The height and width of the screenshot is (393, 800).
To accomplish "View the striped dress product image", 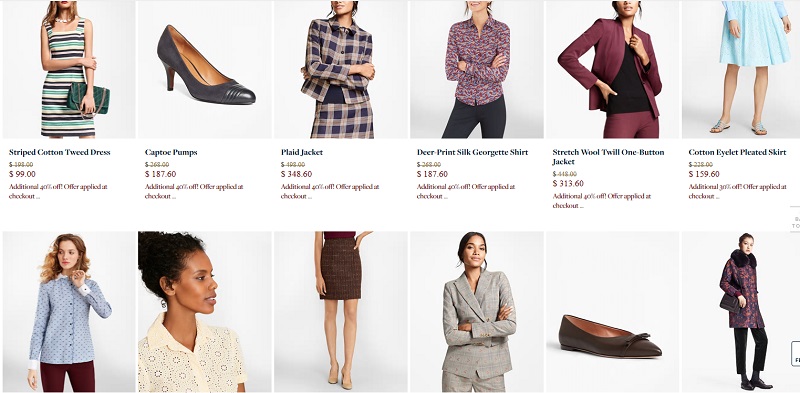I will [x=69, y=69].
